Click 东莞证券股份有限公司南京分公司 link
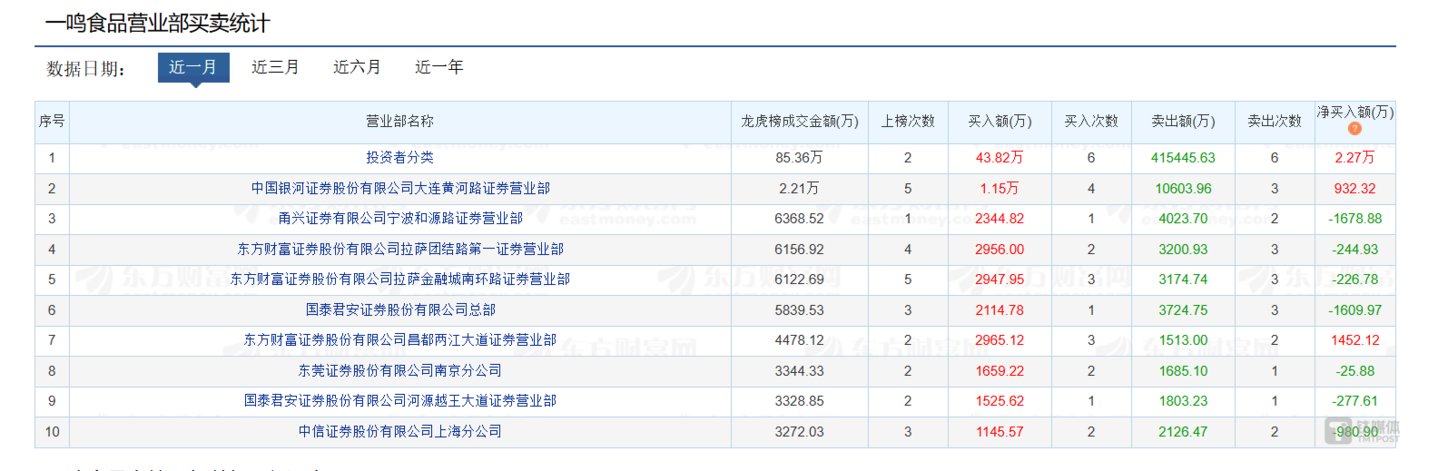Image resolution: width=1438 pixels, height=471 pixels. (x=400, y=371)
